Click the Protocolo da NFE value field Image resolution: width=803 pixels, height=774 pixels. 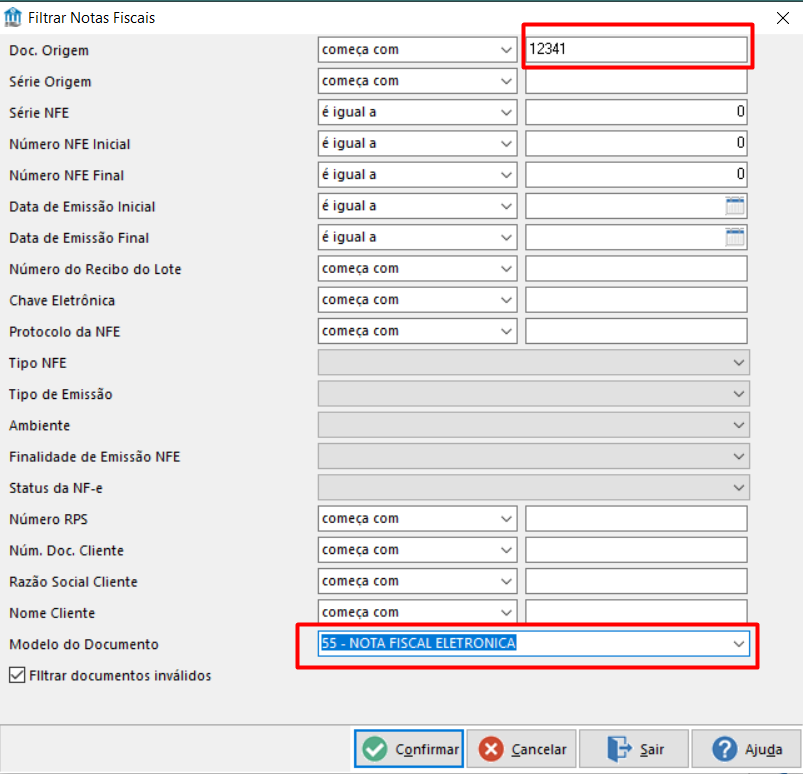click(636, 331)
